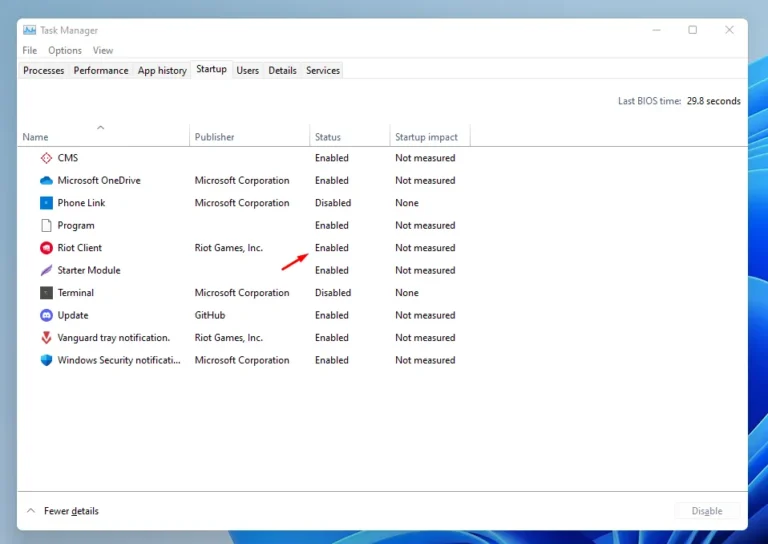The height and width of the screenshot is (544, 768).
Task: Collapse view with Fewer details chevron
Action: point(31,511)
